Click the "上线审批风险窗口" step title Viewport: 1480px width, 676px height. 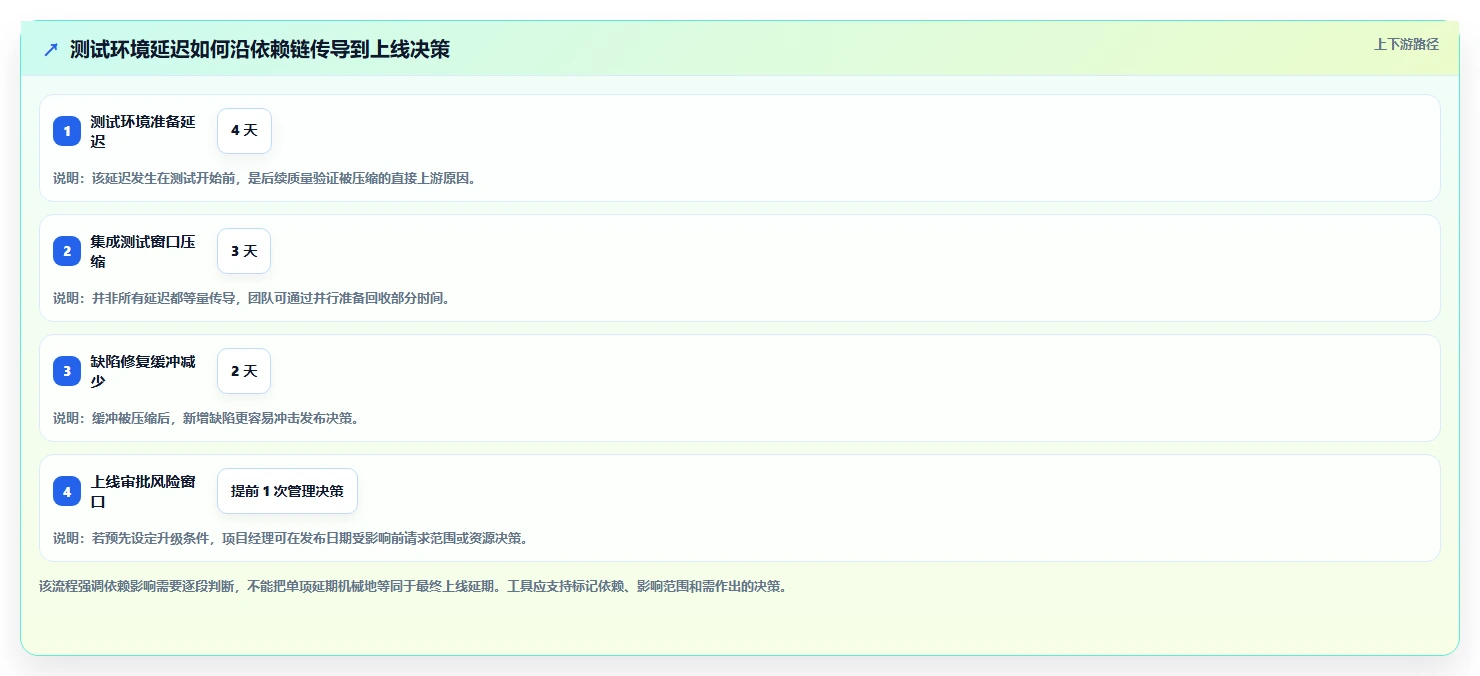point(143,491)
